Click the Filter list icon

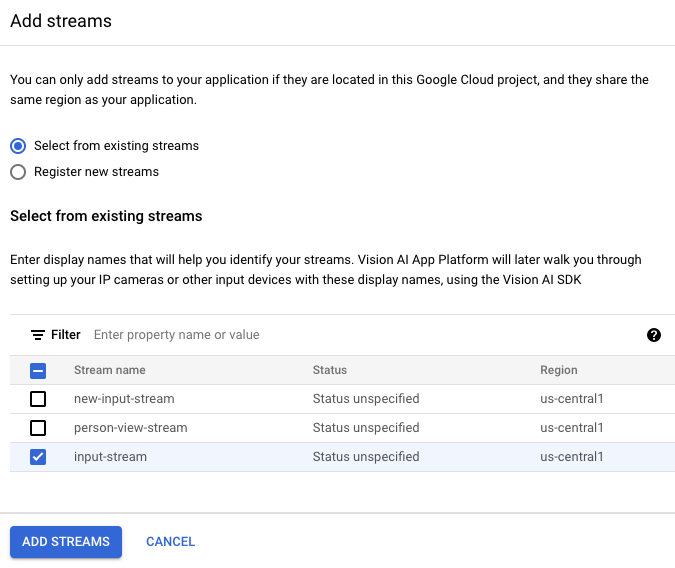pos(38,335)
